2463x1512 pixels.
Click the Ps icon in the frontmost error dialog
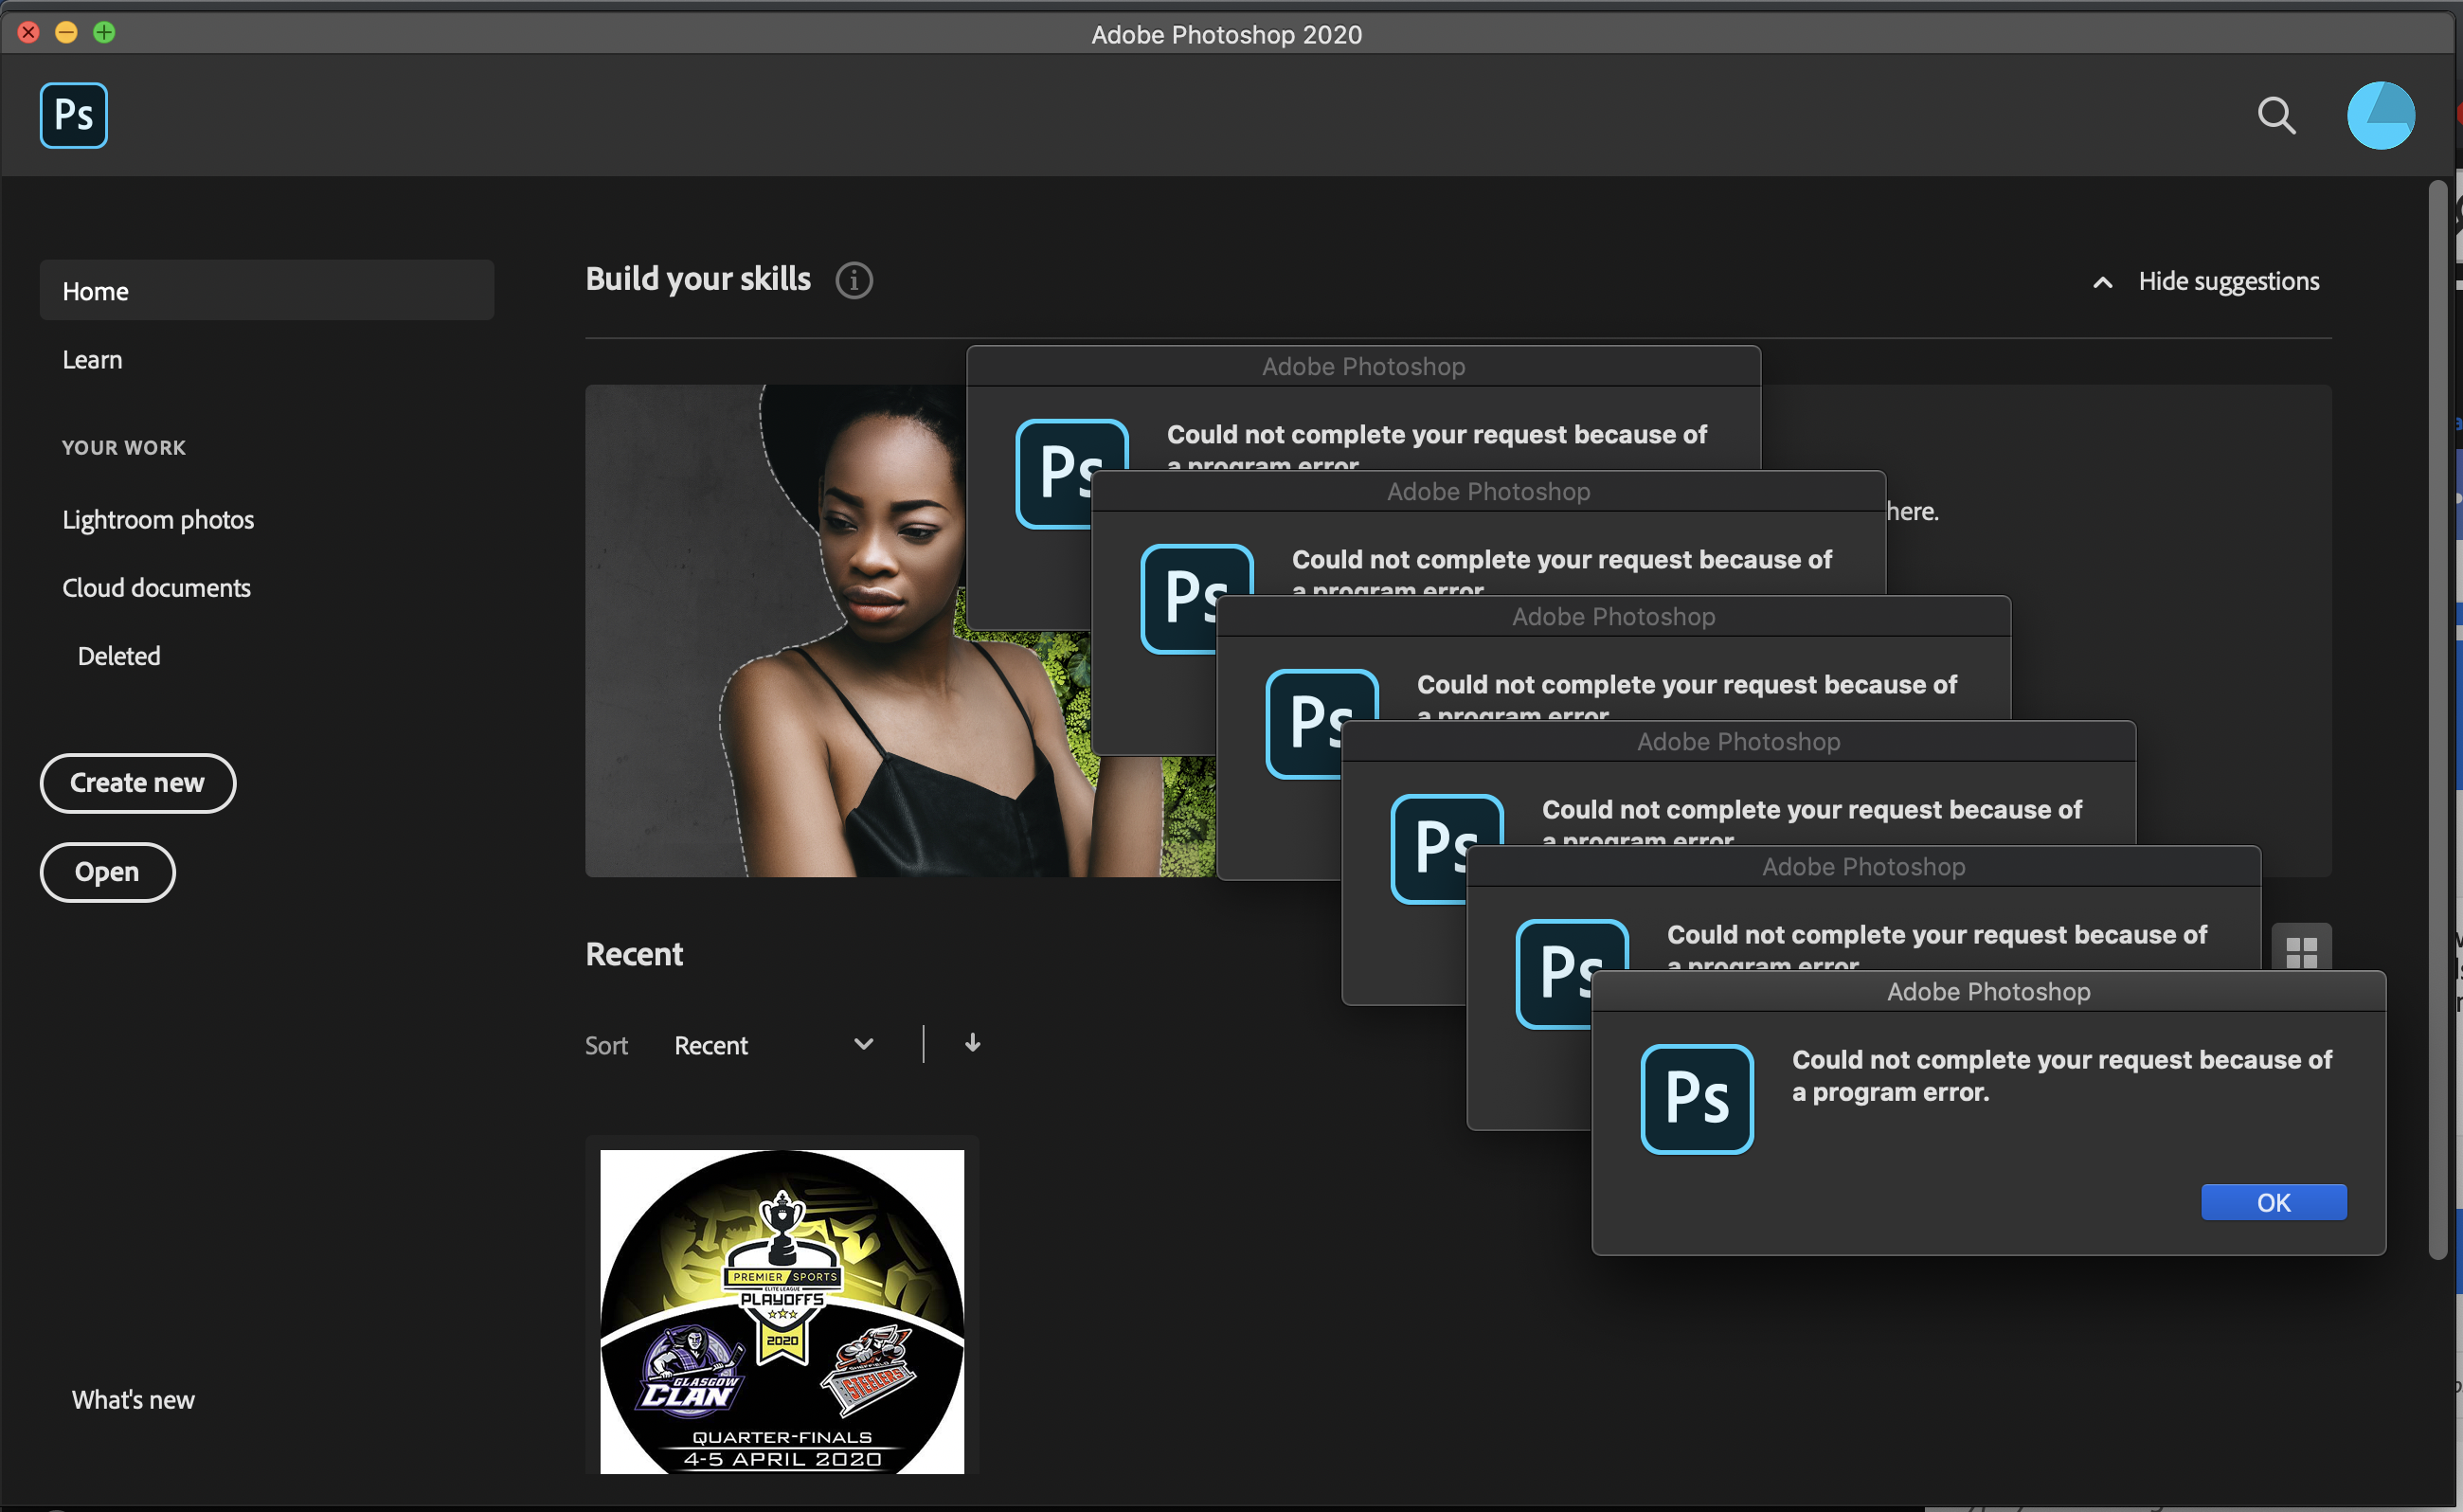pos(1696,1098)
